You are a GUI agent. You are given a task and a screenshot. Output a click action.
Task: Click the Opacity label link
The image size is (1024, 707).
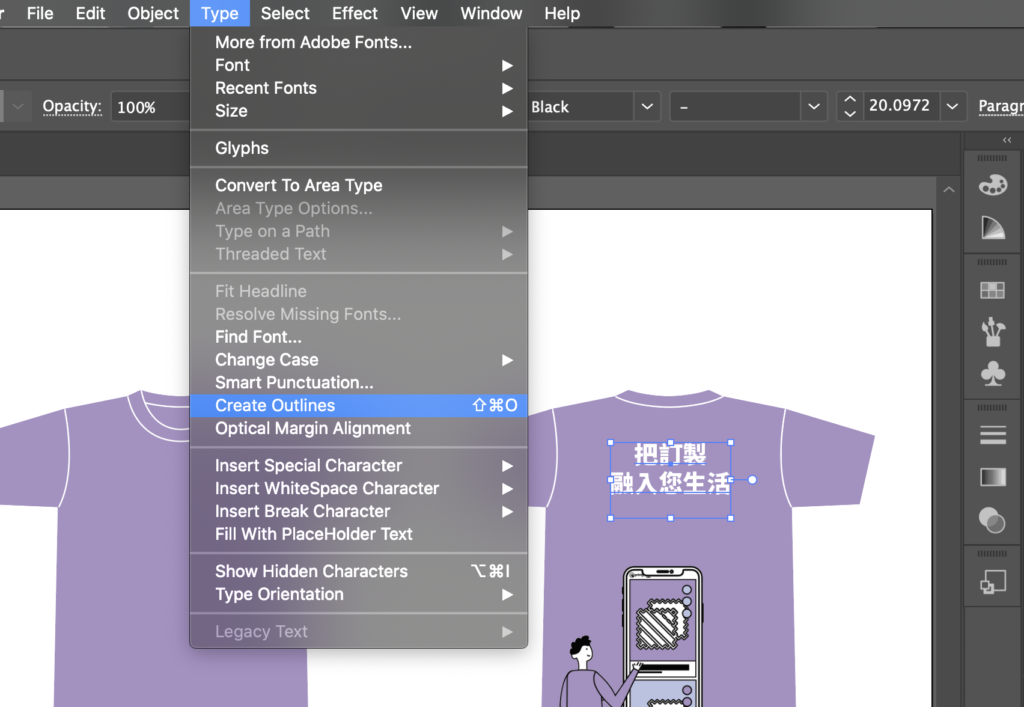coord(72,106)
